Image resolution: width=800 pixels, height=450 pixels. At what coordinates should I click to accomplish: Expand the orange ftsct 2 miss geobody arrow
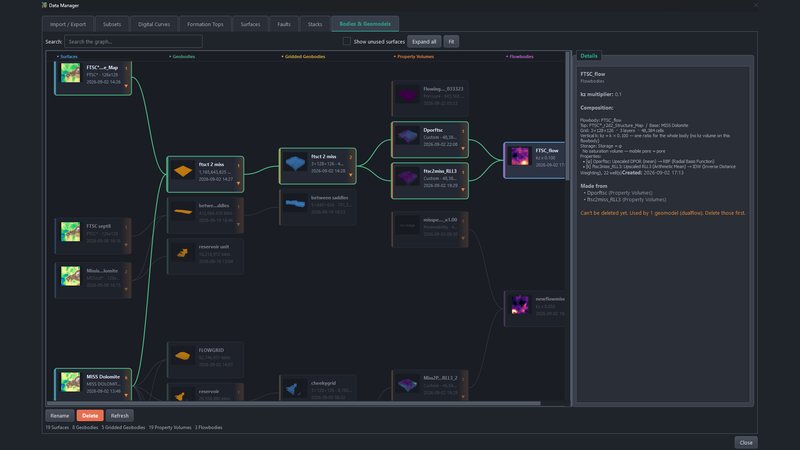pos(238,183)
